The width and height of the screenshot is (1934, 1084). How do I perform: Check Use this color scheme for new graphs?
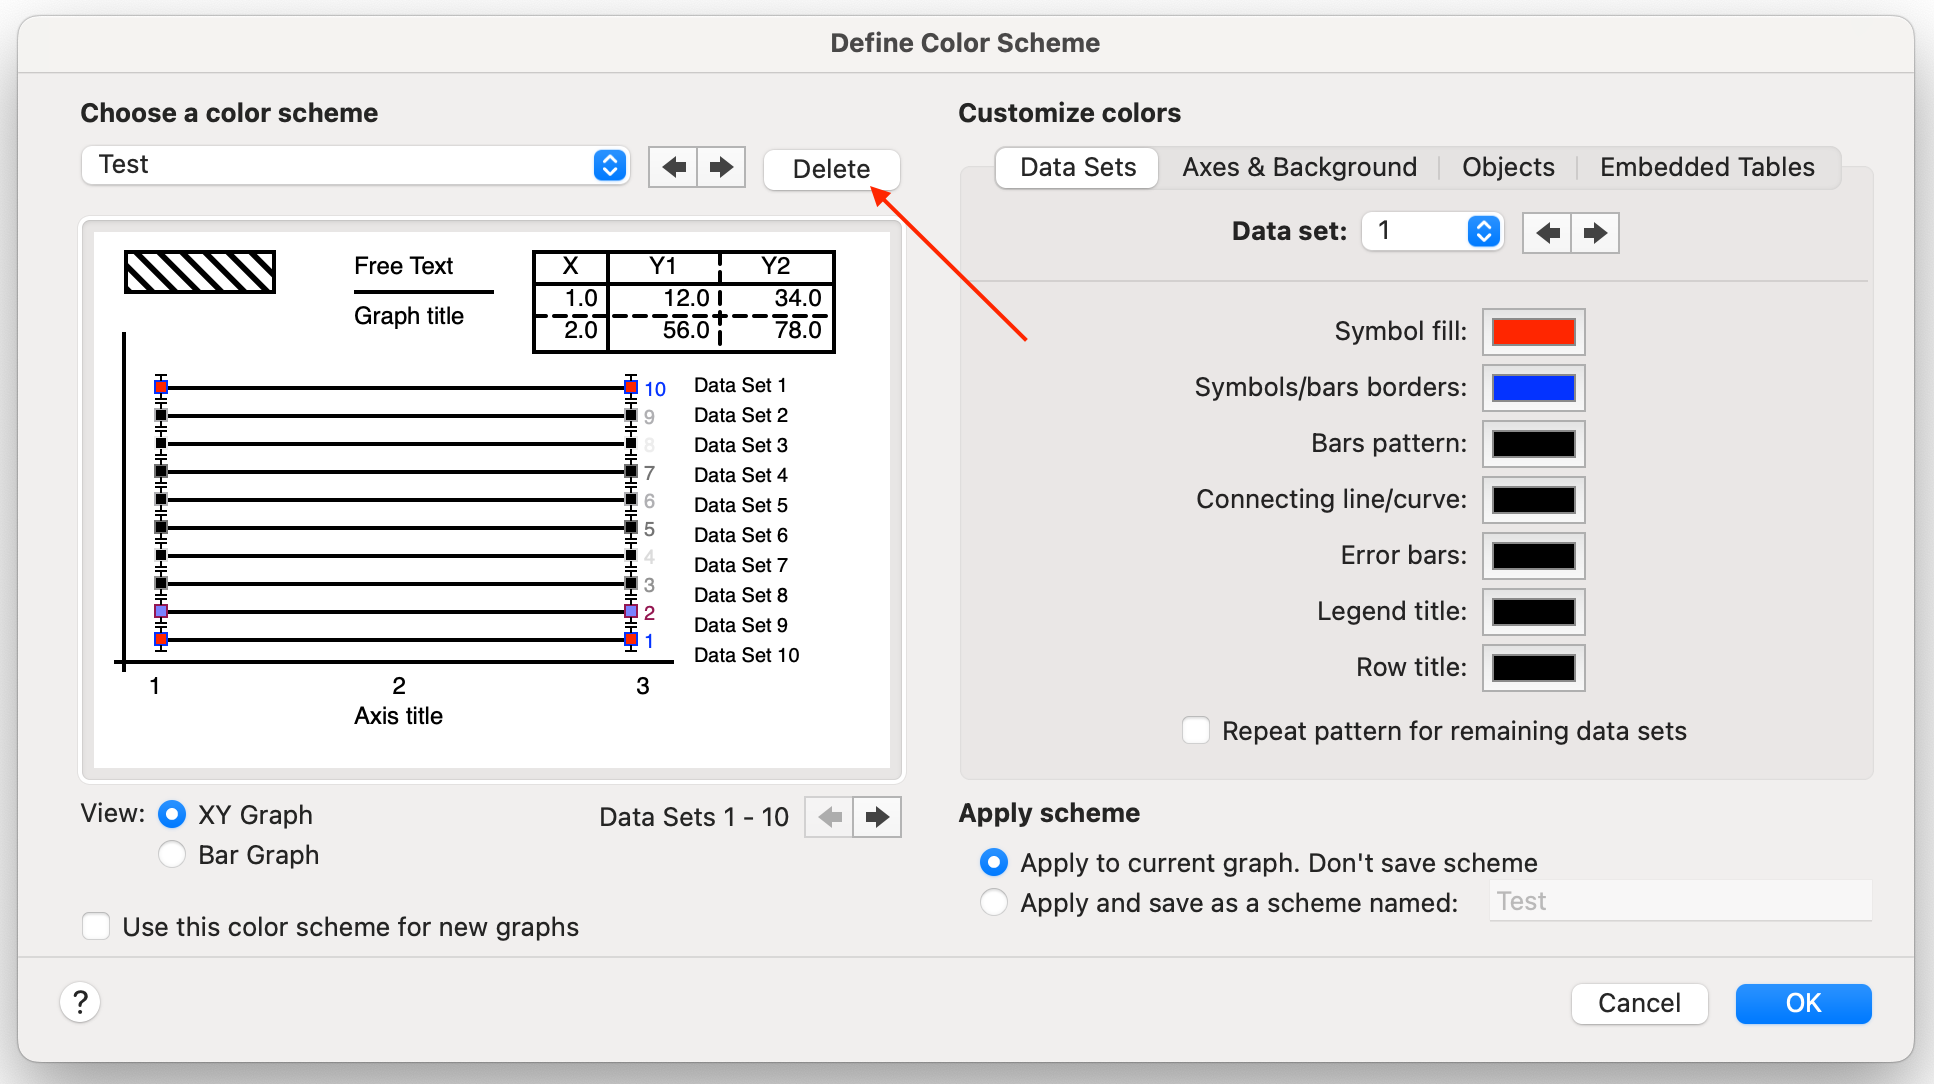coord(96,927)
